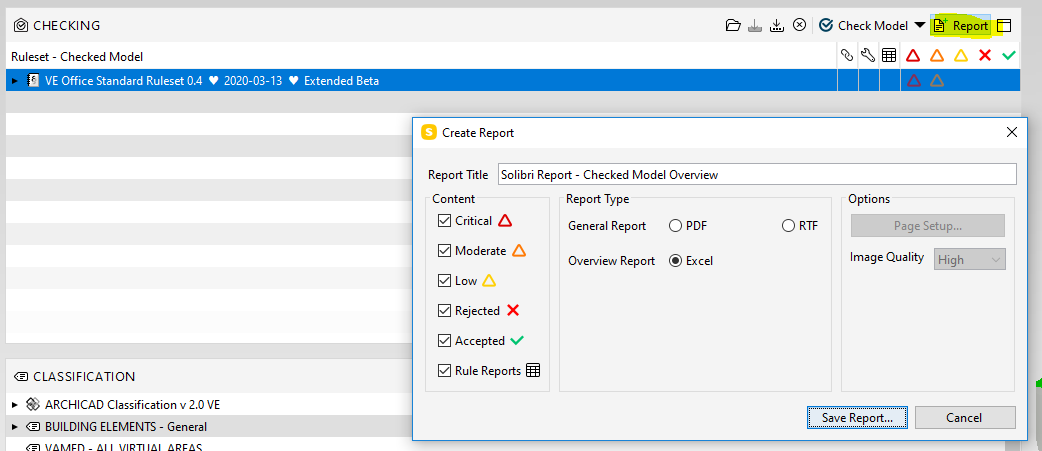Expand VE Office Standard Ruleset 0.4 row
Viewport: 1042px width, 451px height.
(15, 81)
